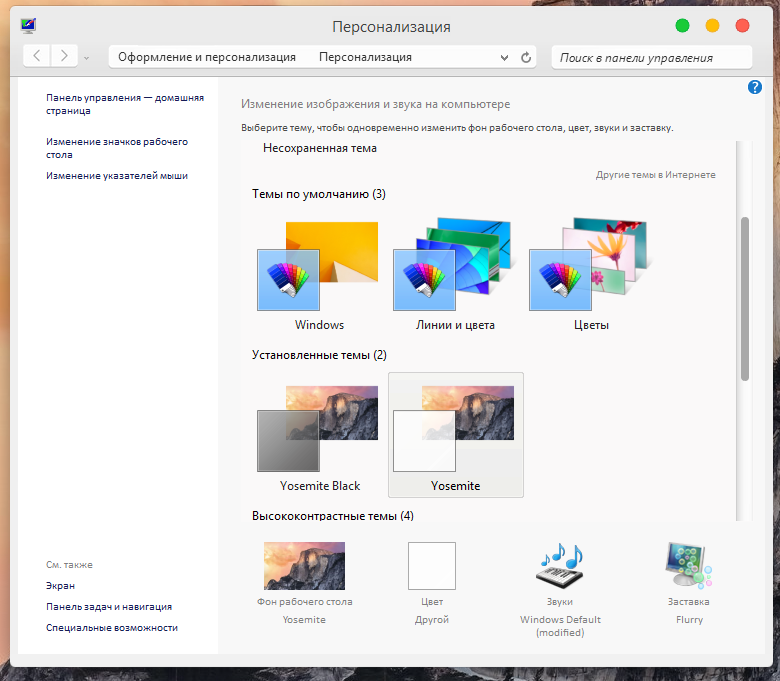Go back with the left arrow button
This screenshot has height=681, width=780.
click(37, 56)
